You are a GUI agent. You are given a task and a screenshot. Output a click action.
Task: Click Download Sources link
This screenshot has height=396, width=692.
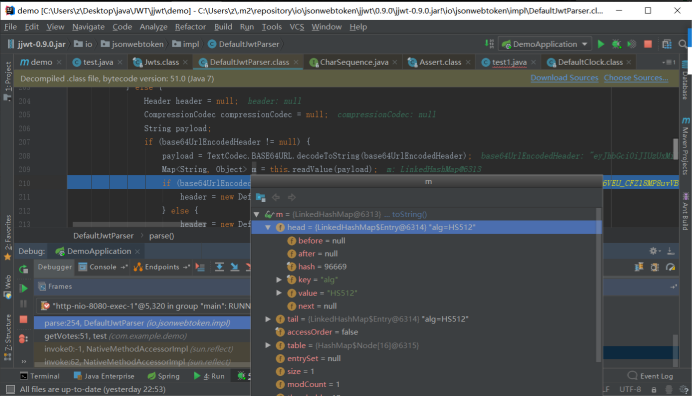(x=564, y=78)
